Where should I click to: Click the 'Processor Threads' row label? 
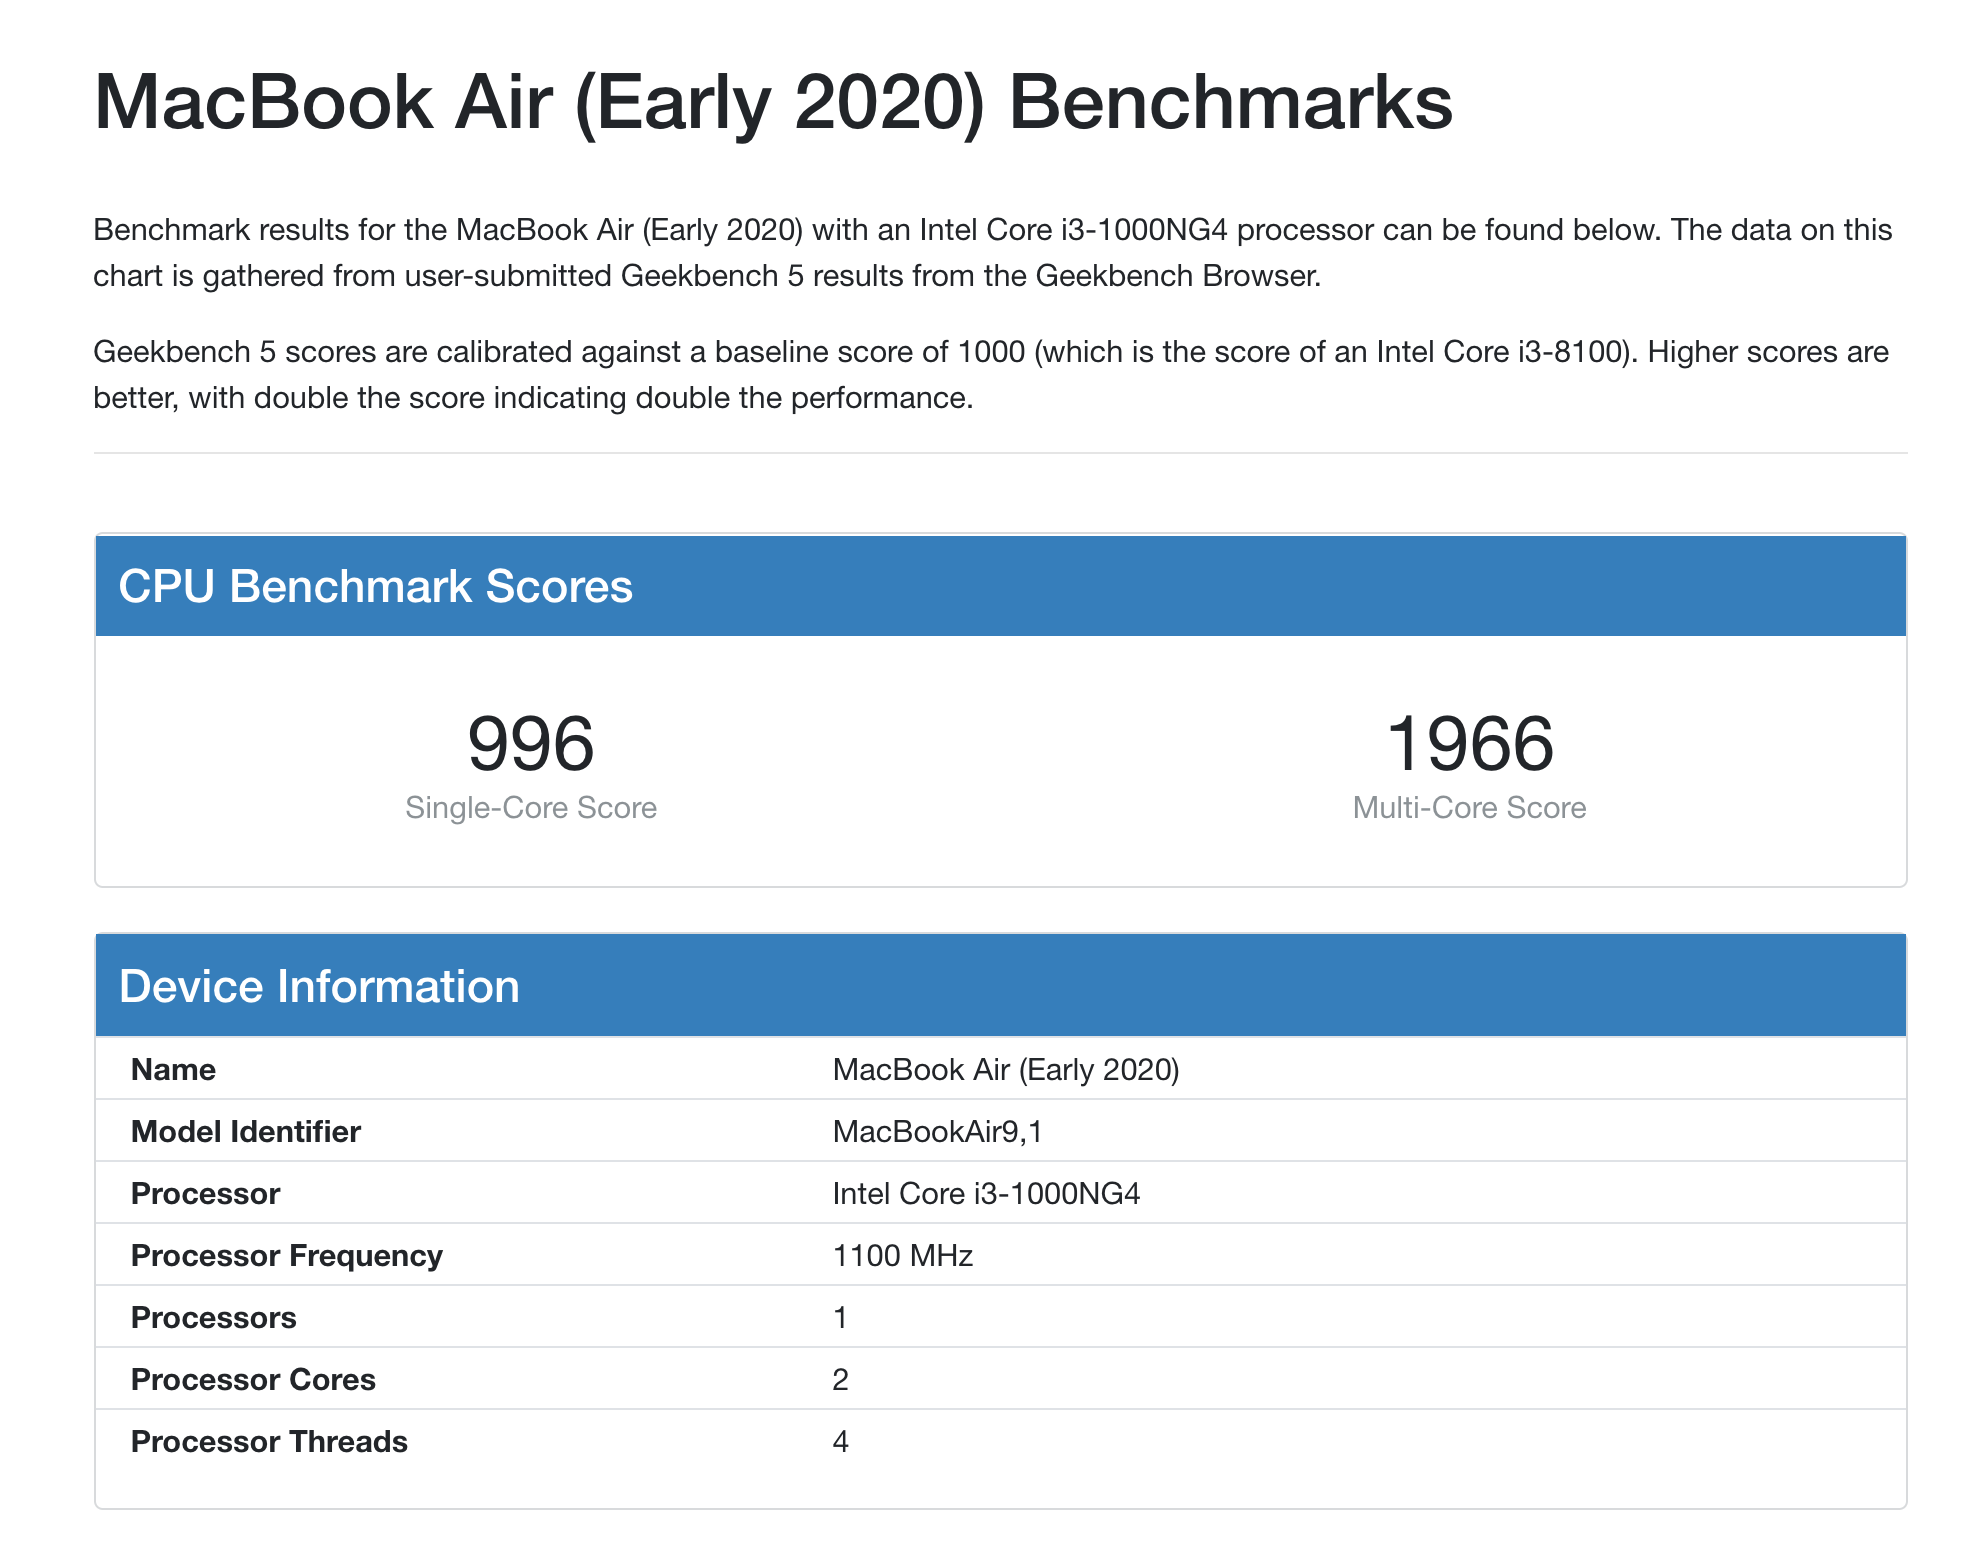click(269, 1442)
